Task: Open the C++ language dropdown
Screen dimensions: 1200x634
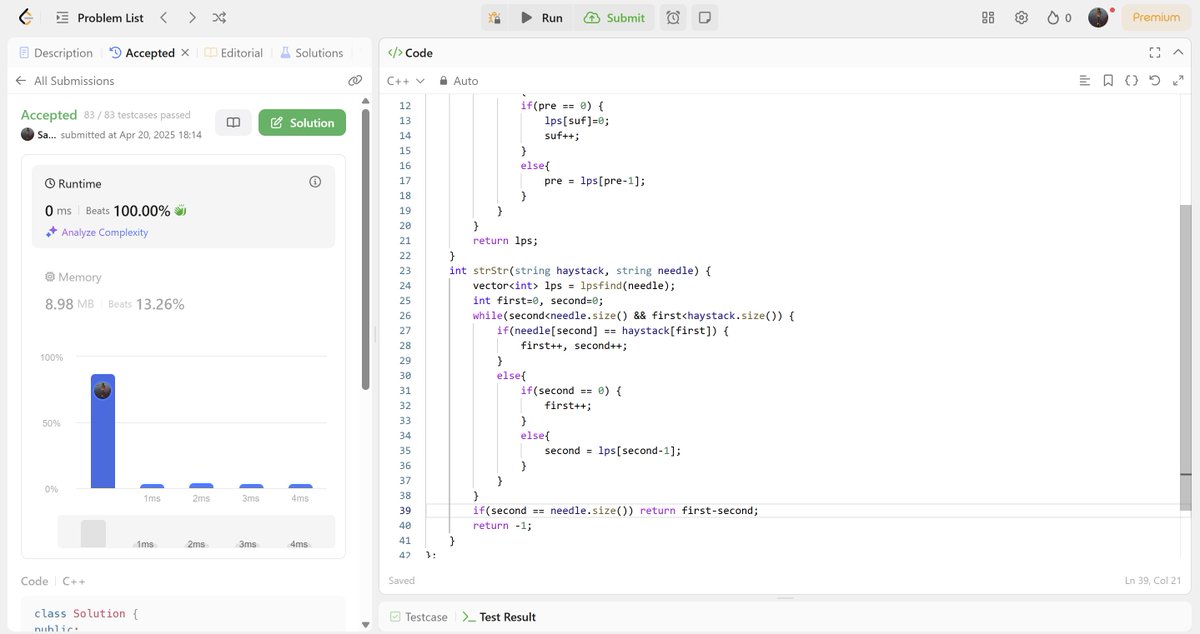Action: click(x=406, y=81)
